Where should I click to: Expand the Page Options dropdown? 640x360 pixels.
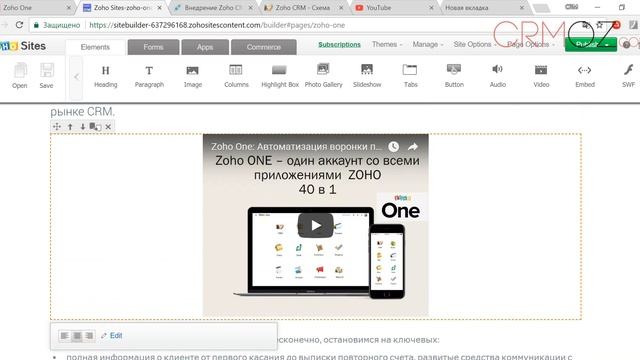[x=531, y=44]
